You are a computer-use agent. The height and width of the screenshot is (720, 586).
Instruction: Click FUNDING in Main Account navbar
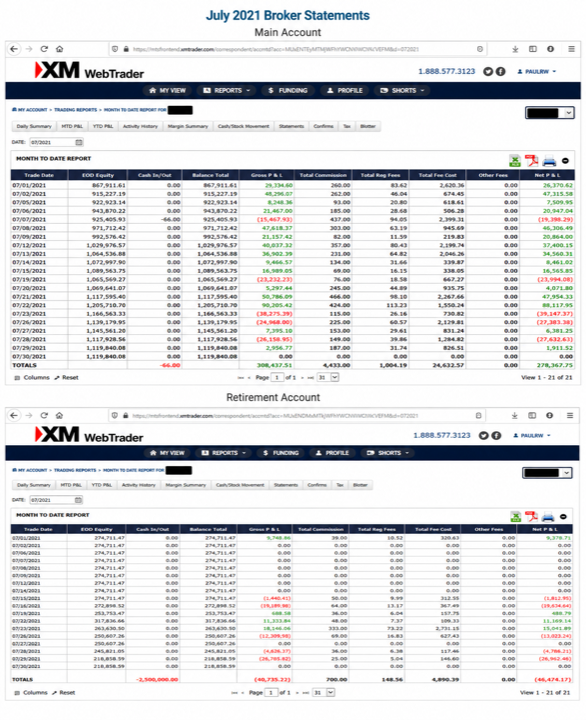288,90
